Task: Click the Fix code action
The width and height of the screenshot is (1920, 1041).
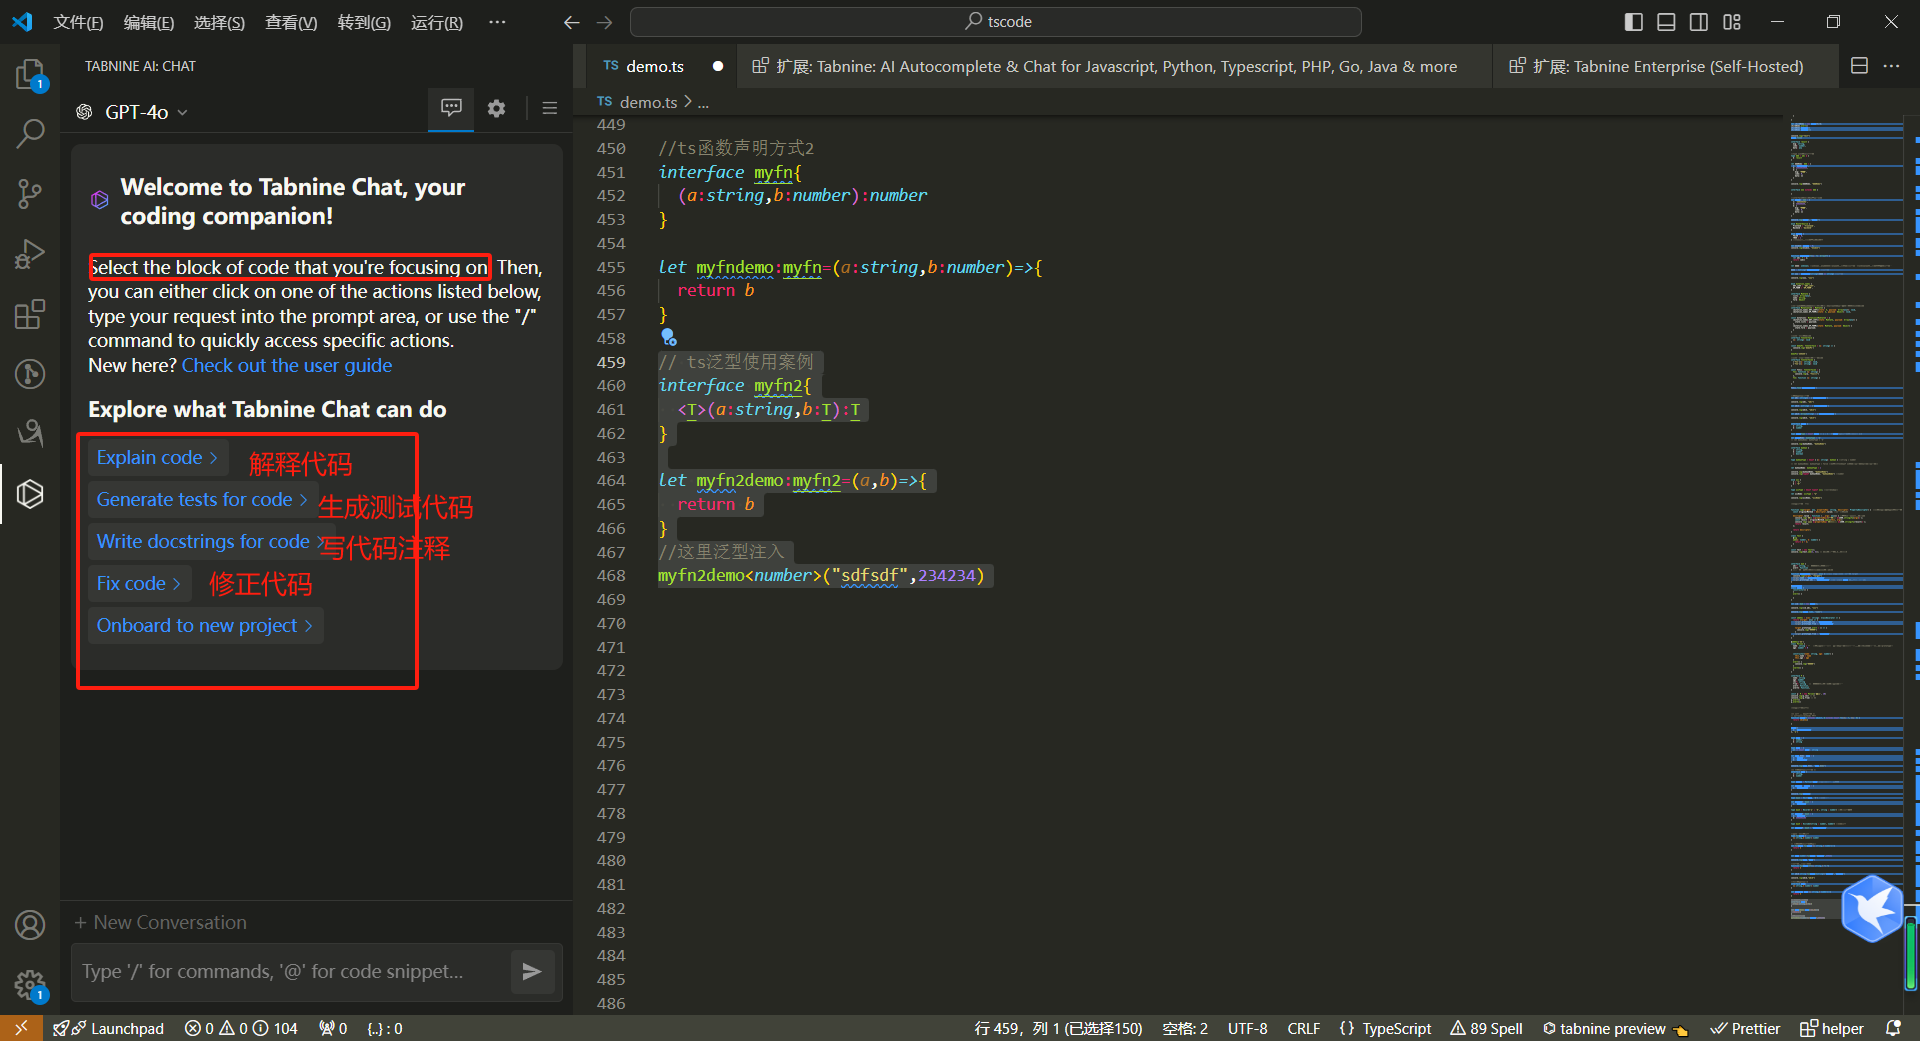Action: click(138, 583)
